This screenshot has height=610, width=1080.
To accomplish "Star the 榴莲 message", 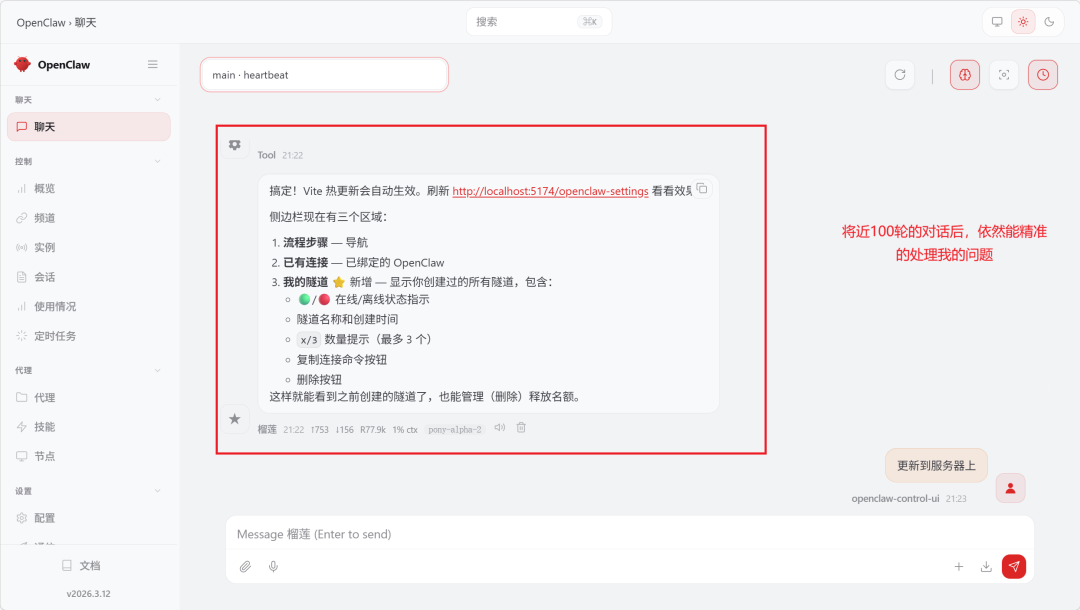I will pyautogui.click(x=235, y=419).
